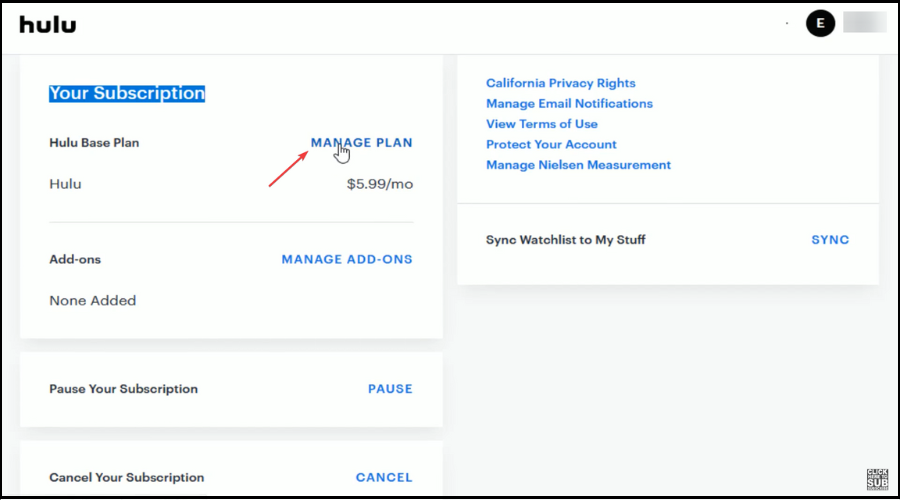
Task: Click the Pause Your Subscription label
Action: point(123,389)
